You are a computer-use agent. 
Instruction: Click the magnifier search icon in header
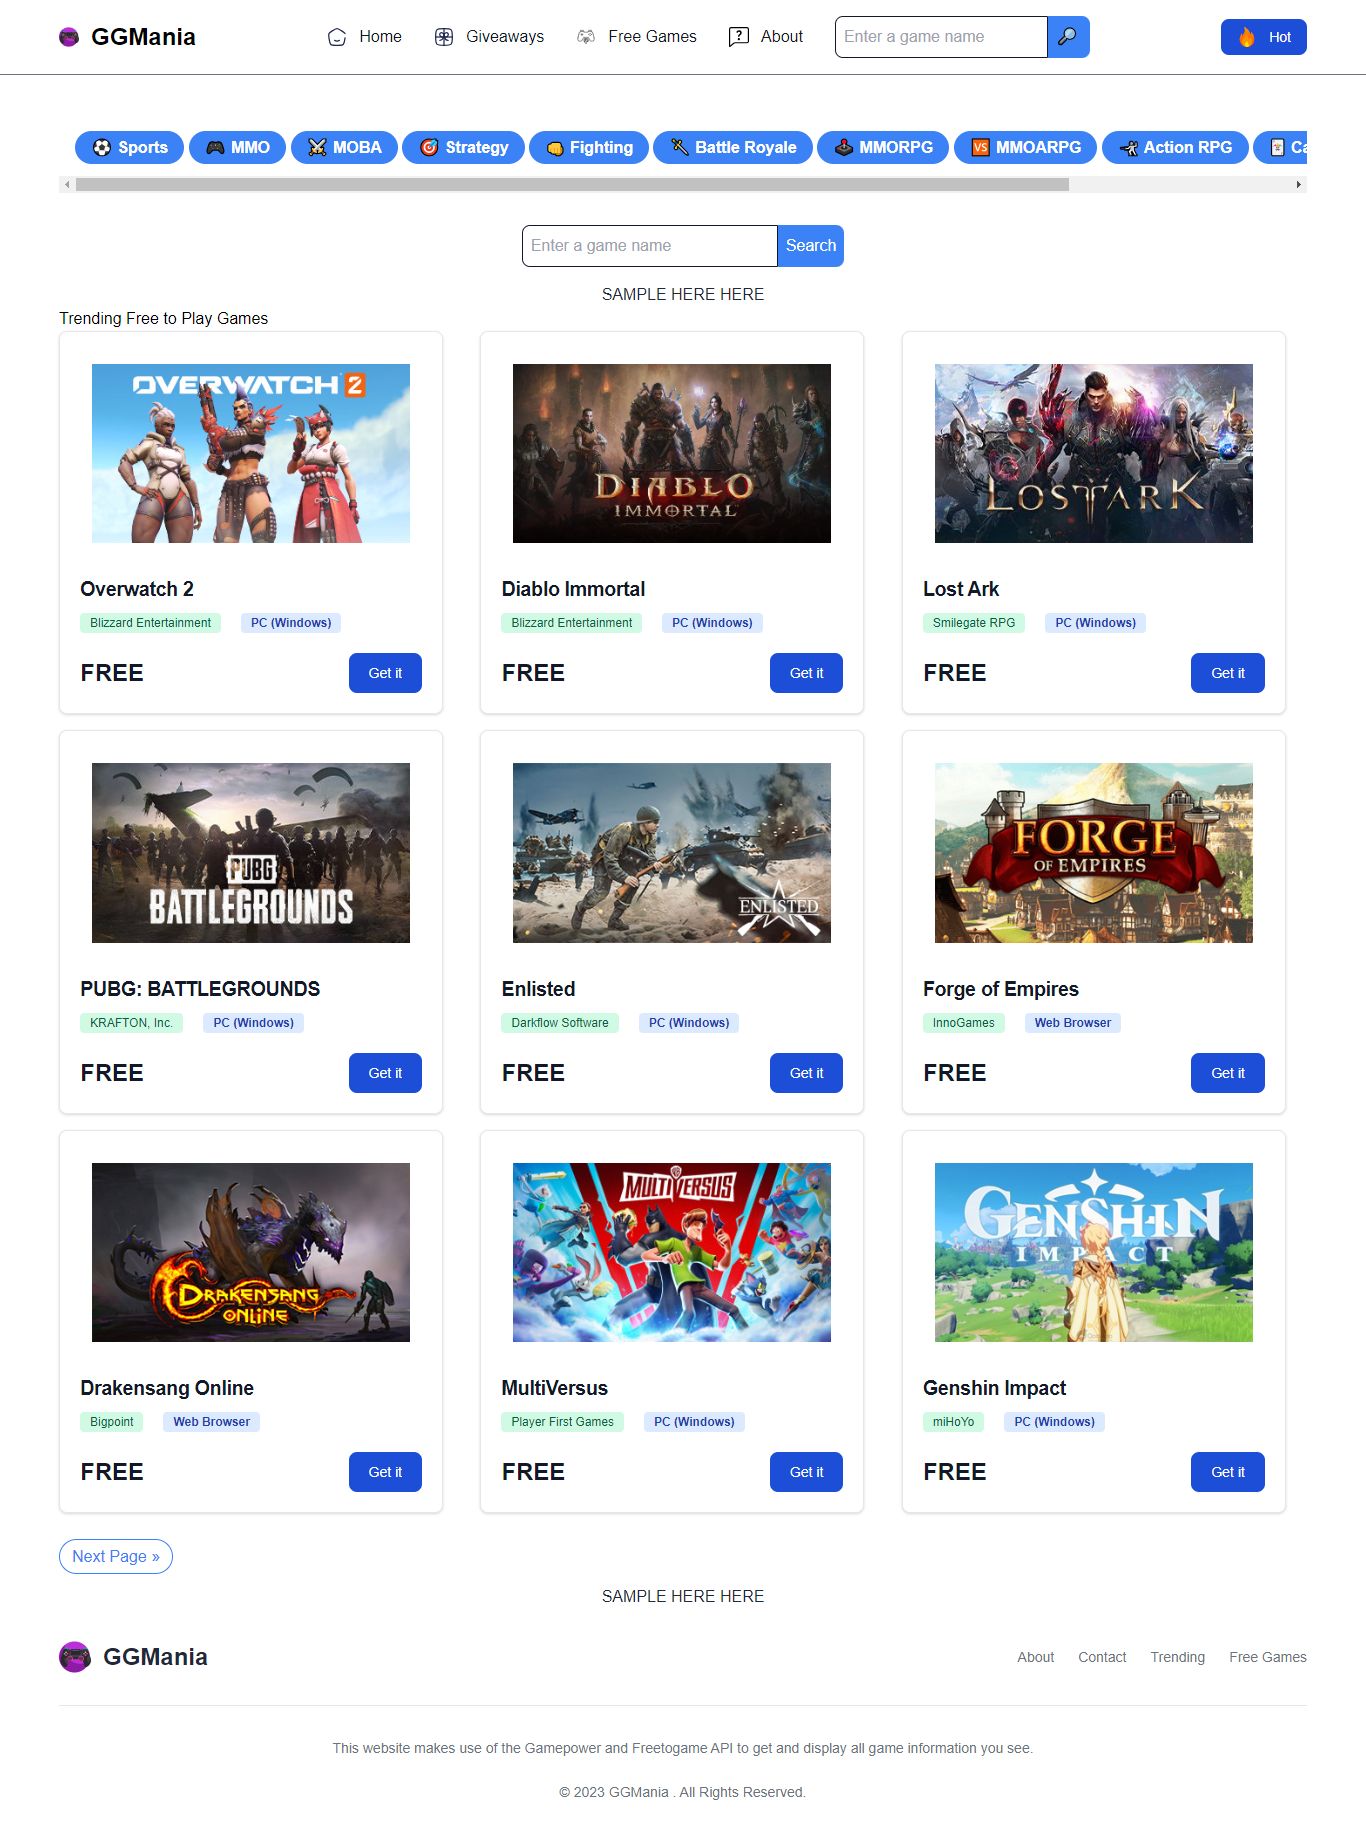click(x=1068, y=37)
